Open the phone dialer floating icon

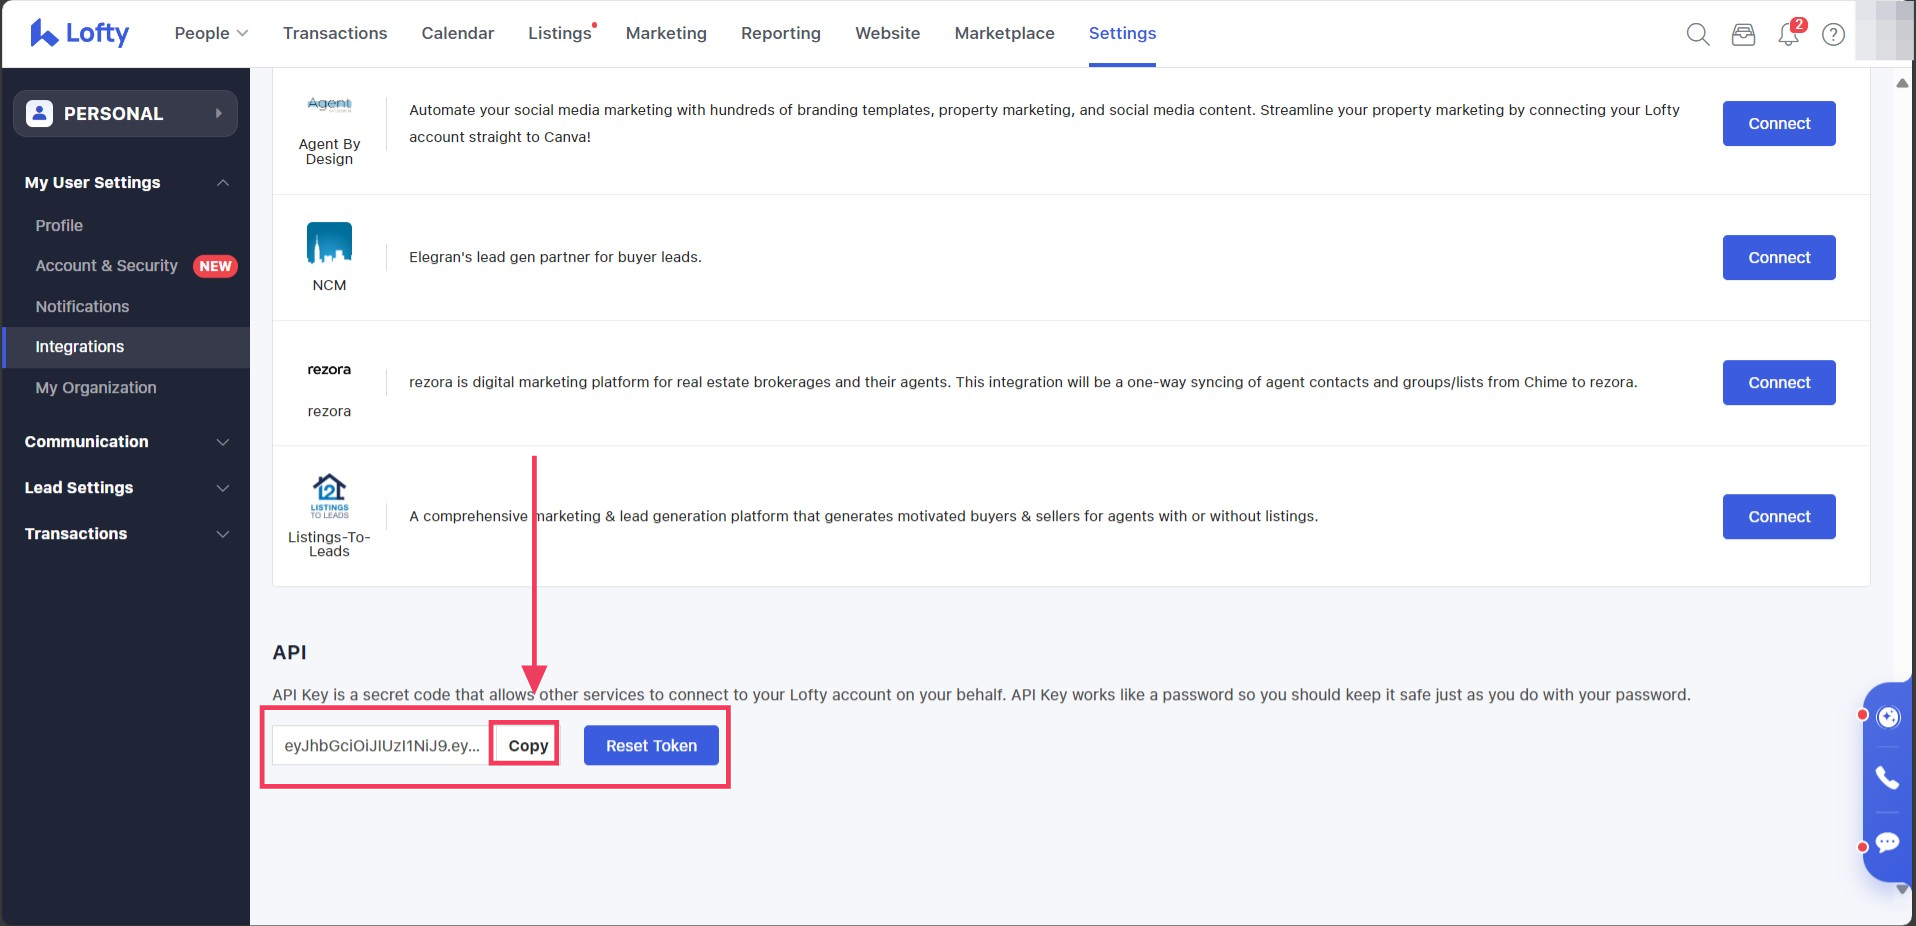point(1887,778)
